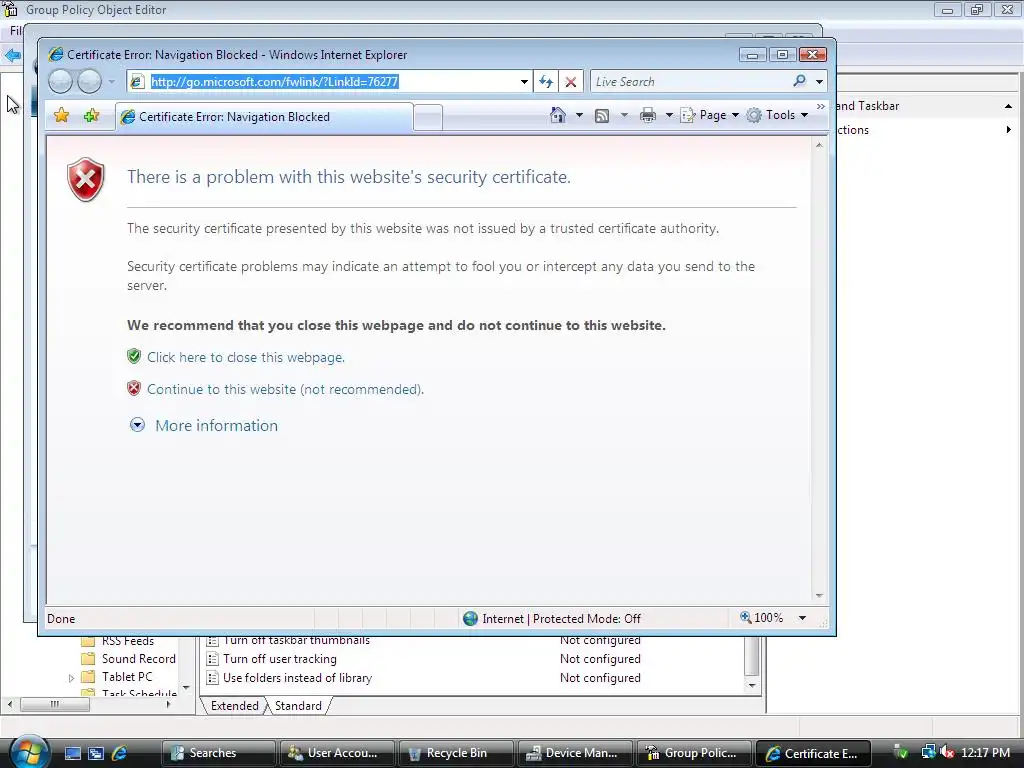
Task: Click the Group Policy Editor back arrow
Action: [12, 55]
